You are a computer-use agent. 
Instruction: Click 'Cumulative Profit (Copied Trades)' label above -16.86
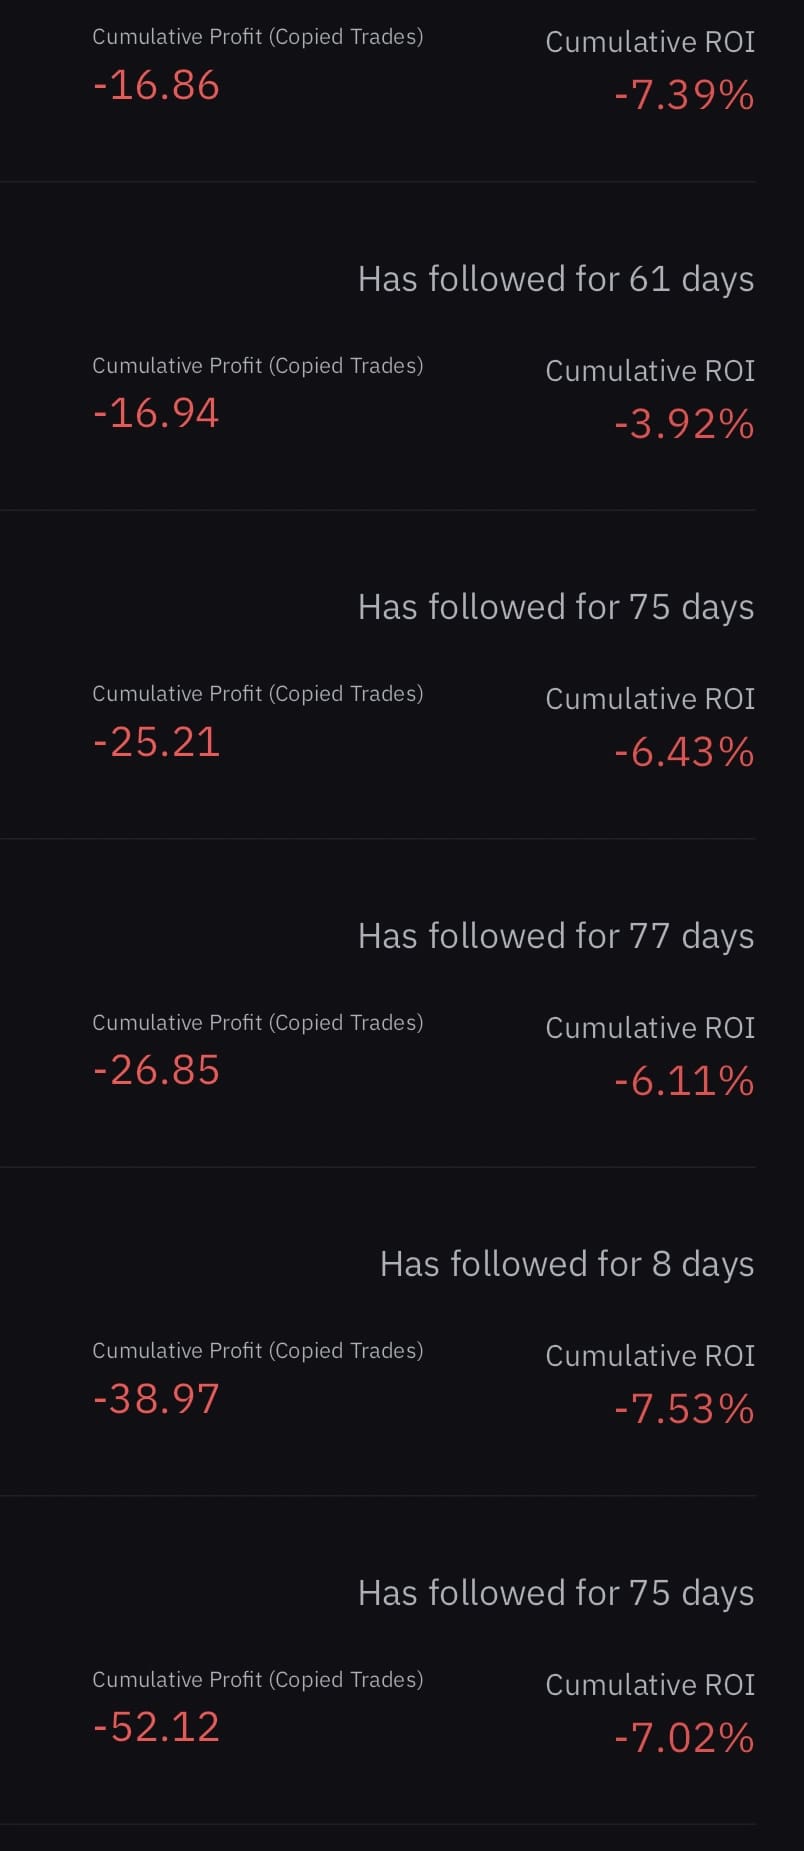257,37
